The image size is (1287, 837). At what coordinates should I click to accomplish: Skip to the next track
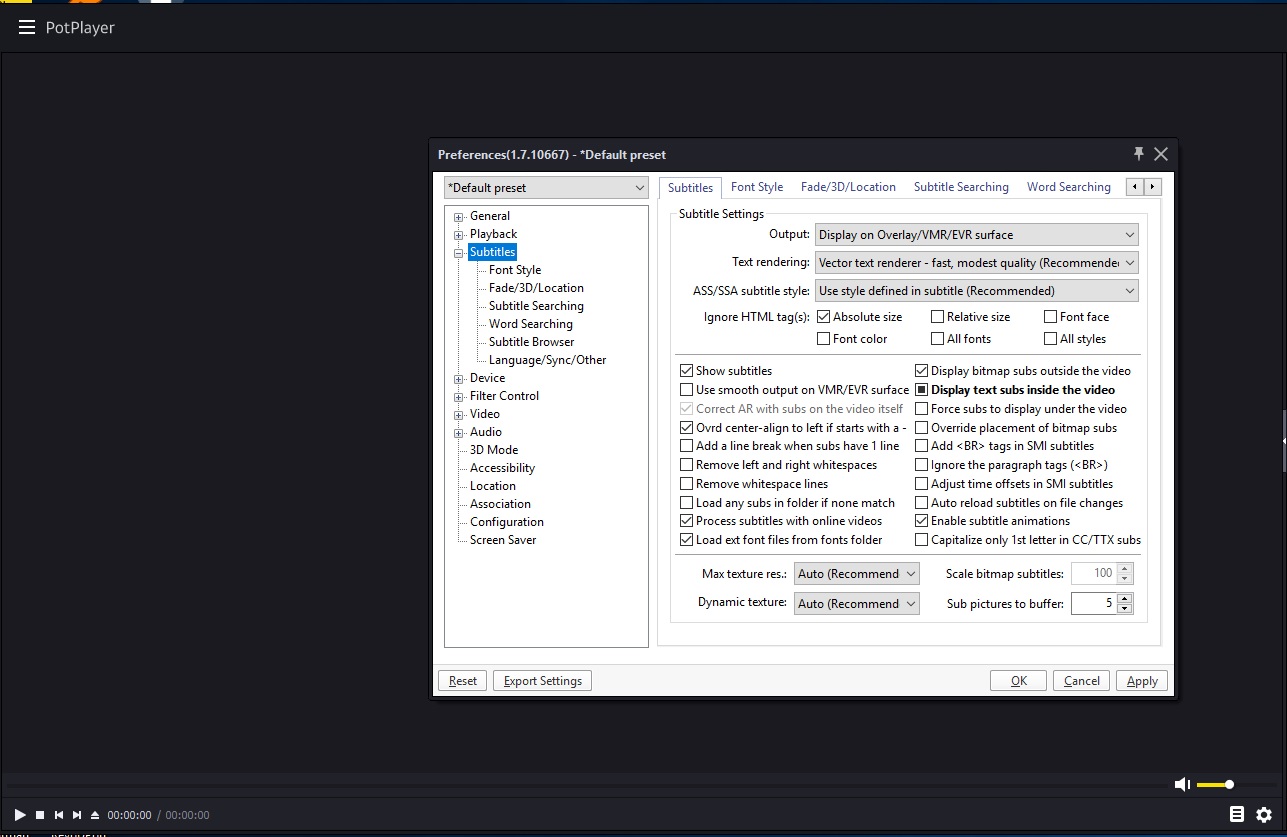(77, 815)
